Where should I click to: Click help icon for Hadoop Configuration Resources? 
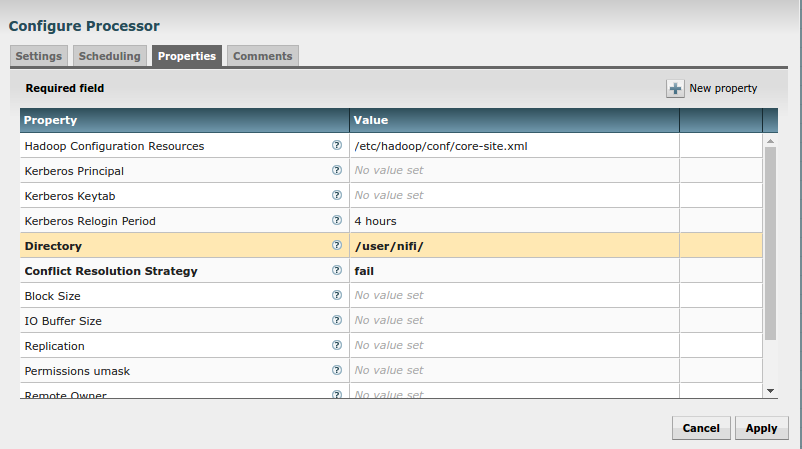(x=337, y=145)
